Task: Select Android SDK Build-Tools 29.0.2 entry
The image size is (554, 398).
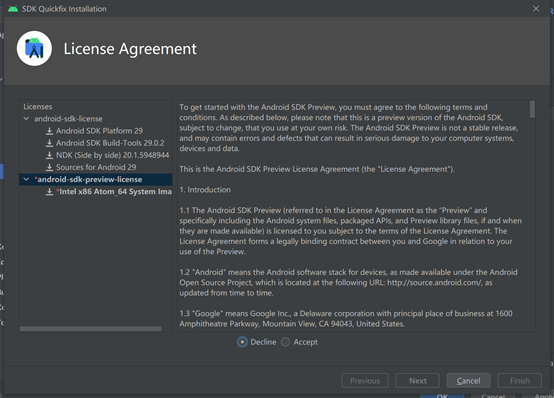Action: click(x=110, y=143)
